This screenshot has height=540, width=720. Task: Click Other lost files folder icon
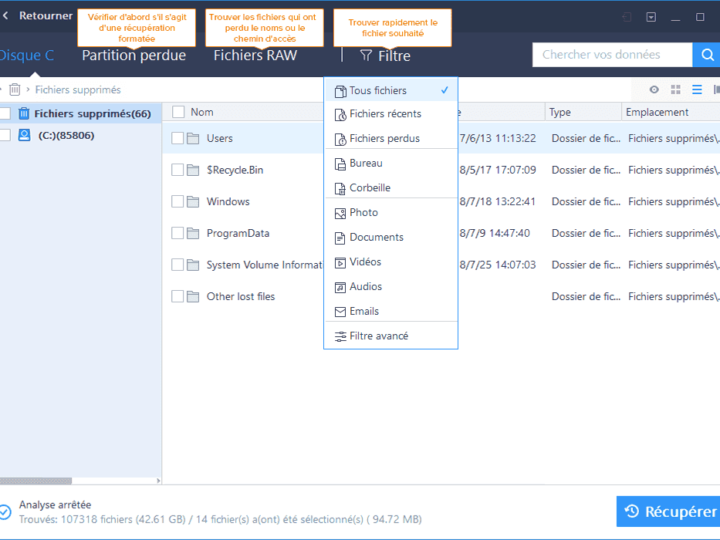[x=193, y=297]
